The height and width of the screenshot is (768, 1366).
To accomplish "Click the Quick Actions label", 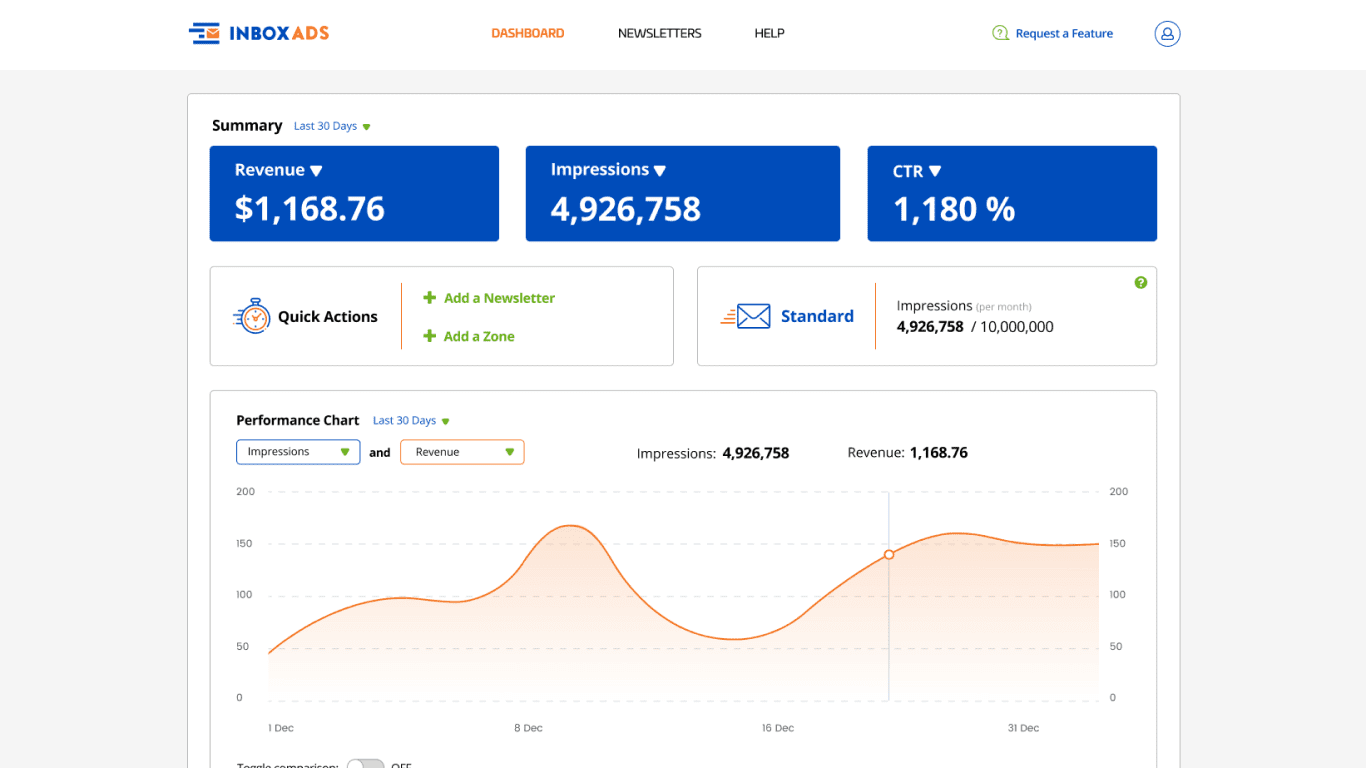I will click(328, 317).
